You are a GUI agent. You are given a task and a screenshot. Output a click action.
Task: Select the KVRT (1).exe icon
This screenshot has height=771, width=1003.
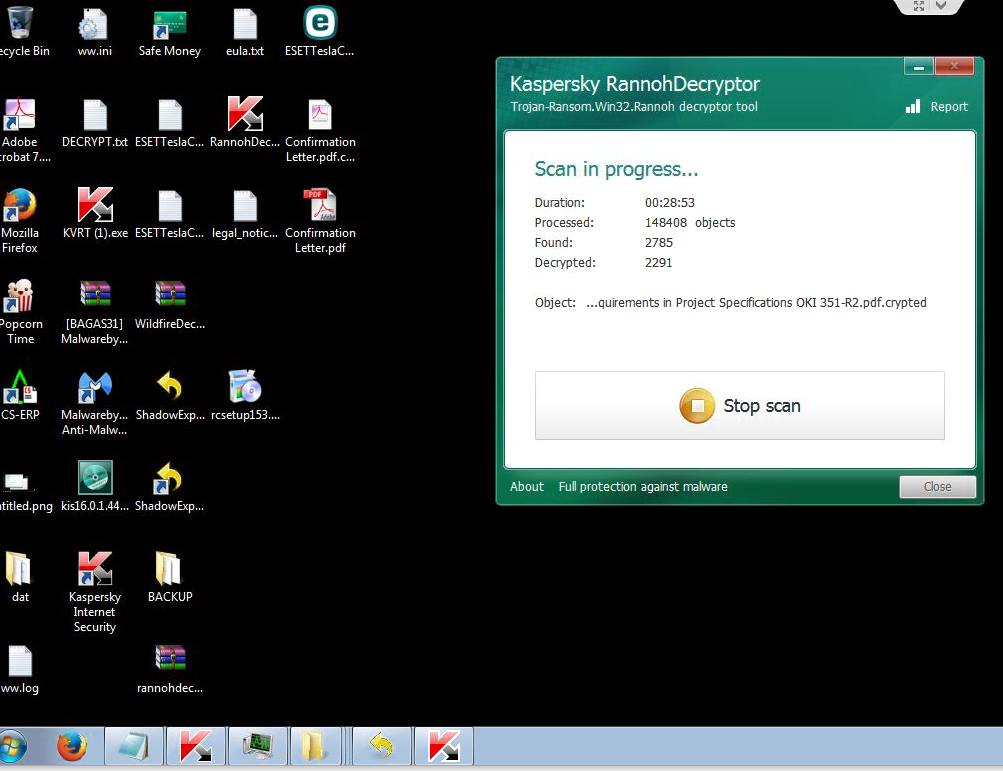(95, 214)
